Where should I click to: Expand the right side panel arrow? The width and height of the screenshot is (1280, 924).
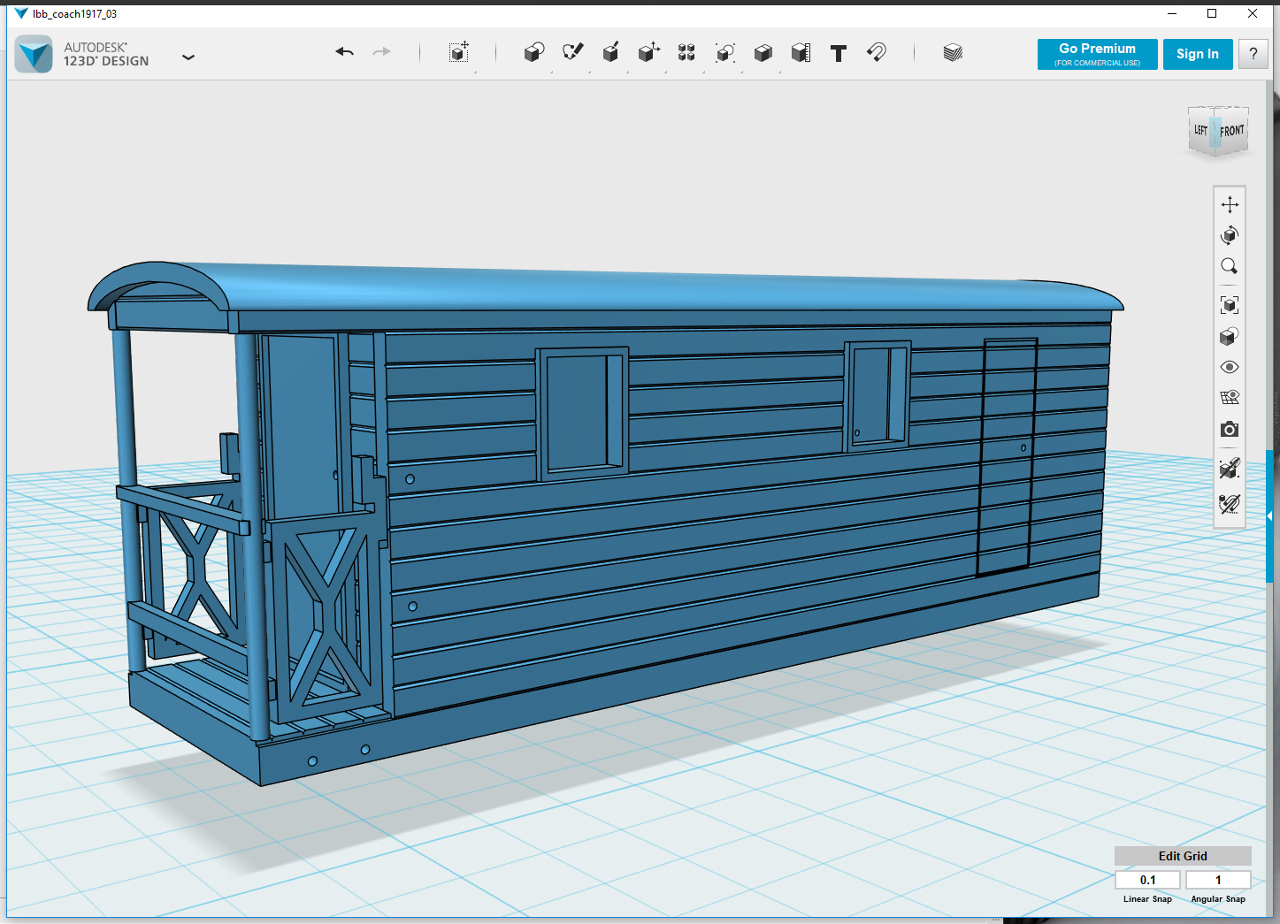click(1269, 516)
